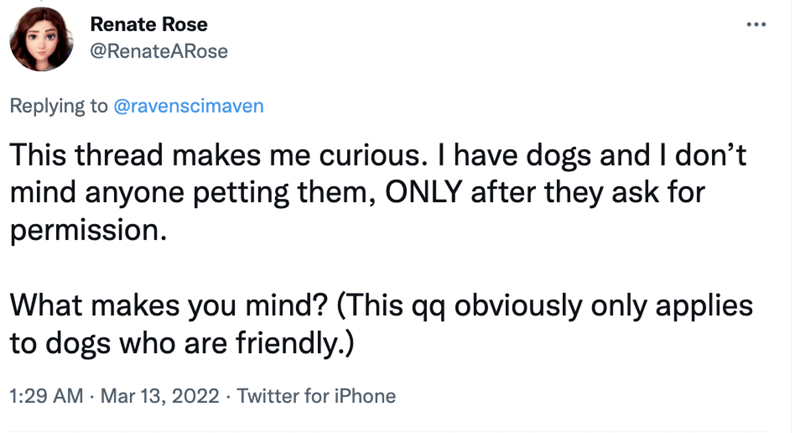Screen dimensions: 800x433
Task: Select the capitalized word ONLY
Action: [423, 192]
